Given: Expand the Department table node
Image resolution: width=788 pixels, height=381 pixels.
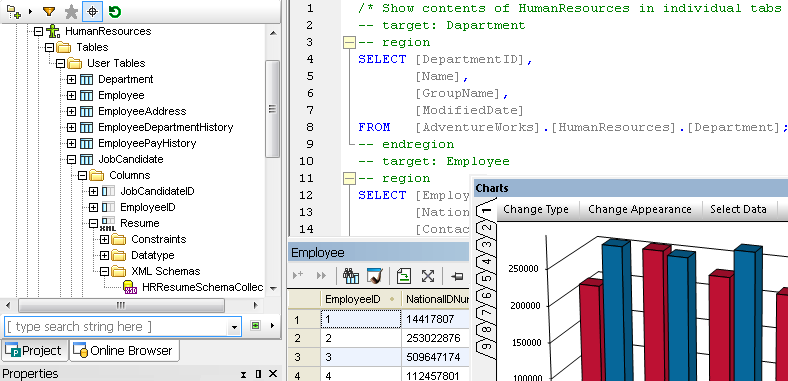Looking at the screenshot, I should 71,79.
